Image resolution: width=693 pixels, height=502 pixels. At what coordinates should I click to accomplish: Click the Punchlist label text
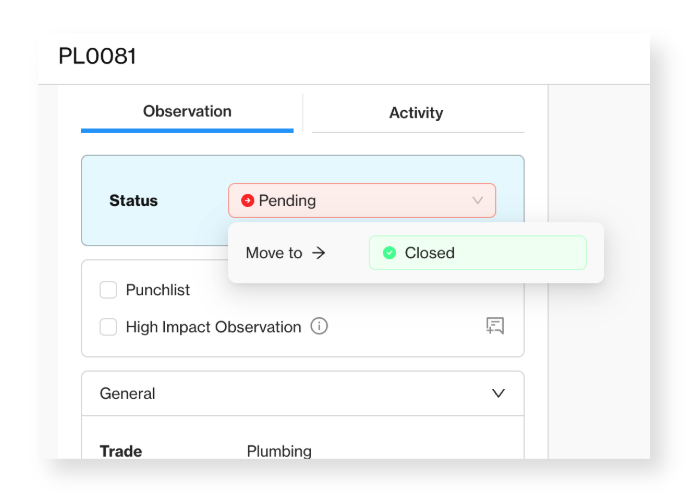point(158,290)
